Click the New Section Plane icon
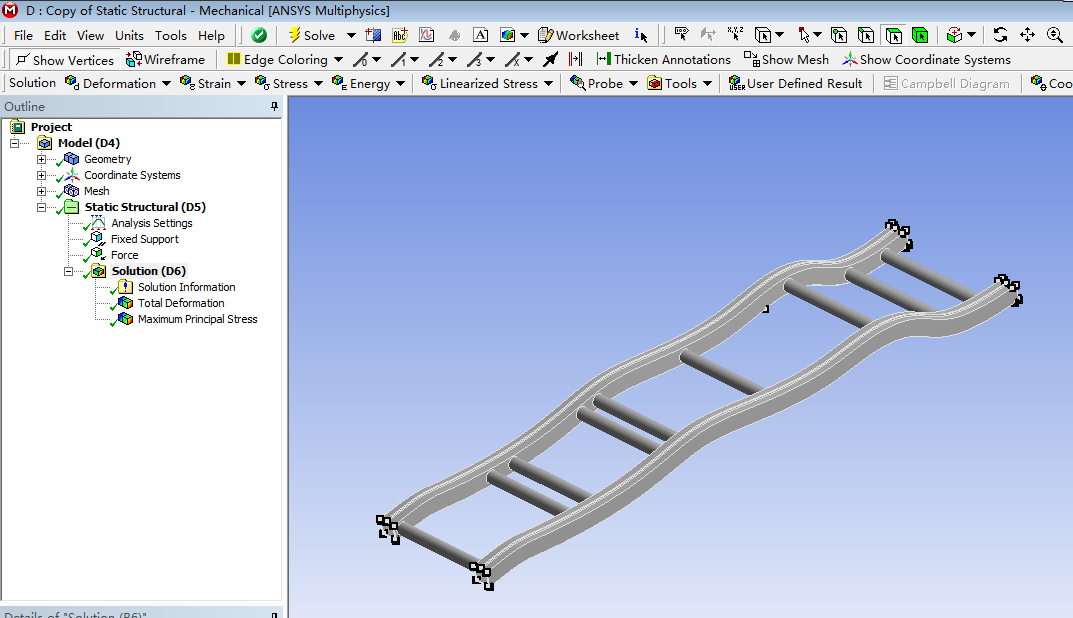The width and height of the screenshot is (1073, 618). tap(373, 35)
